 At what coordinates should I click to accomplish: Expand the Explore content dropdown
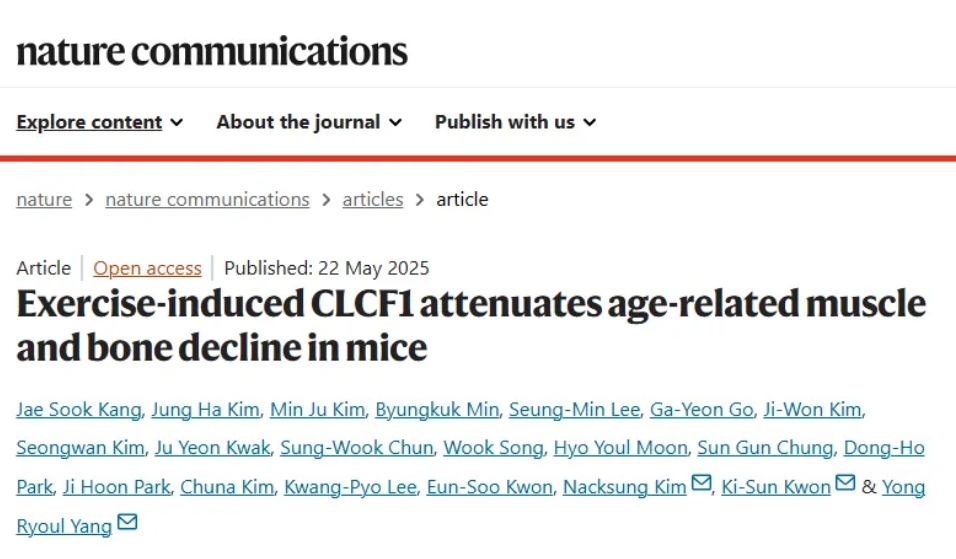(99, 122)
